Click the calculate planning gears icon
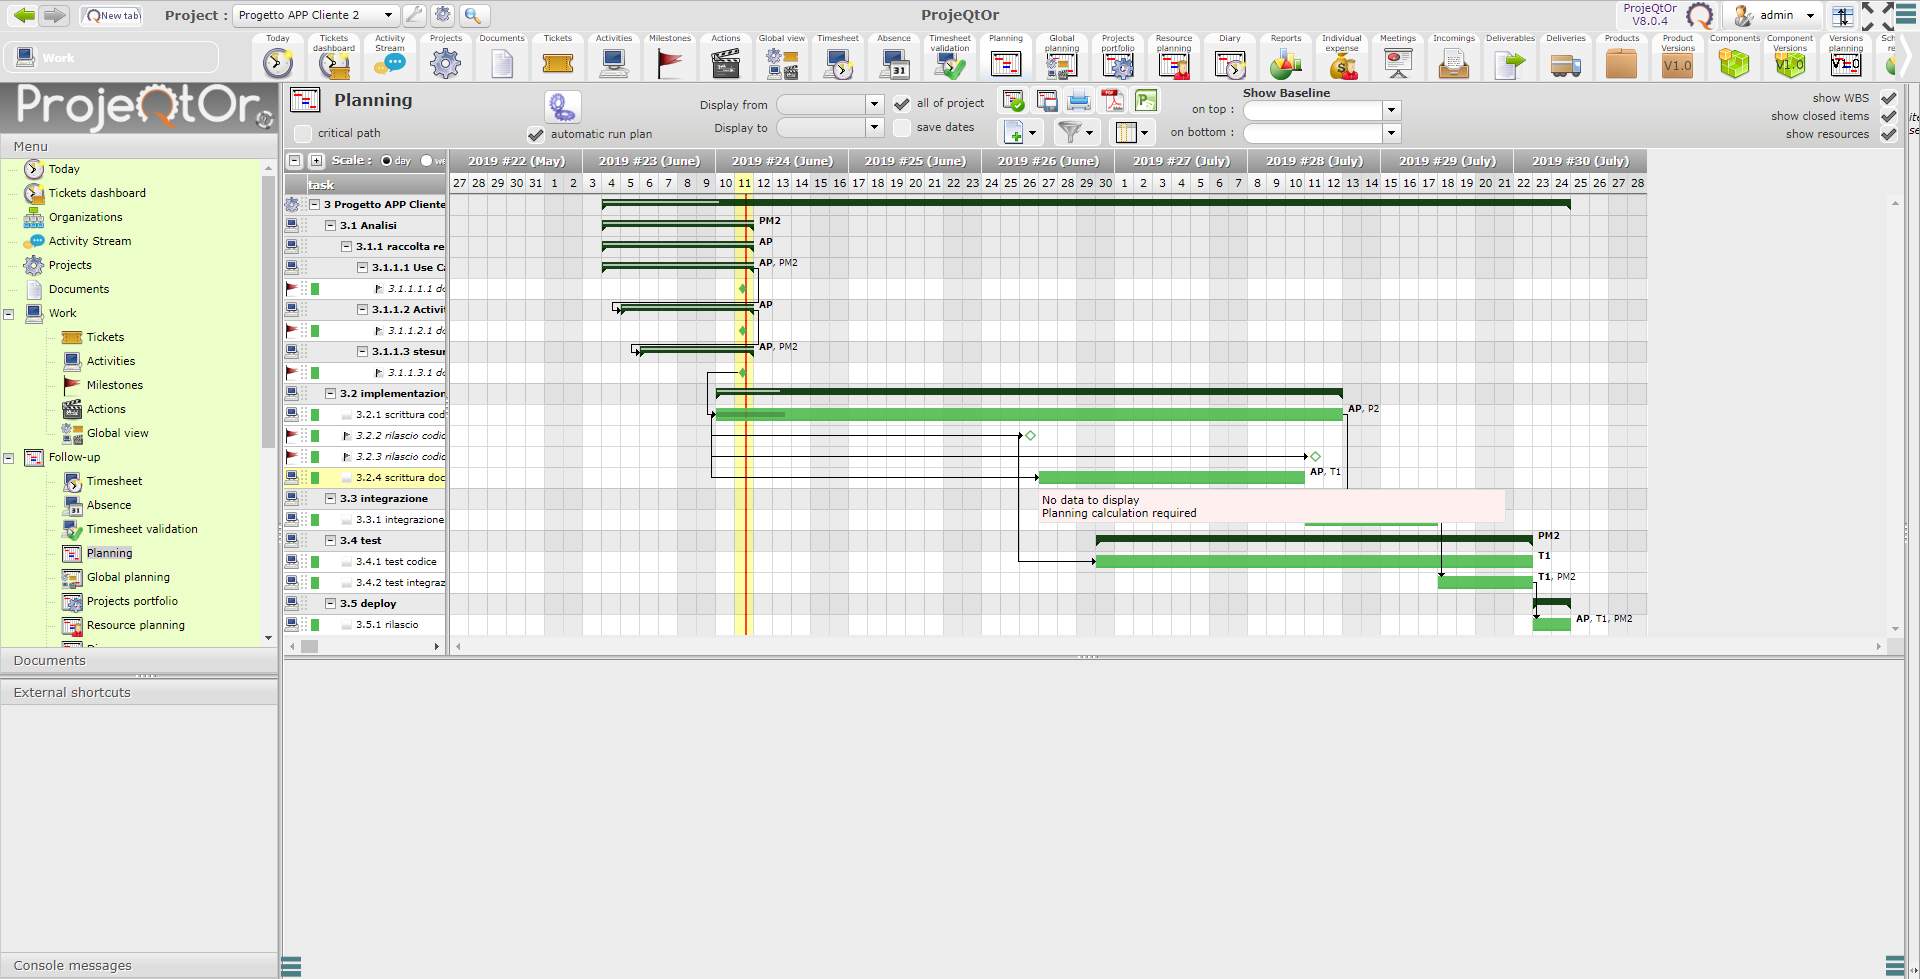 click(562, 107)
